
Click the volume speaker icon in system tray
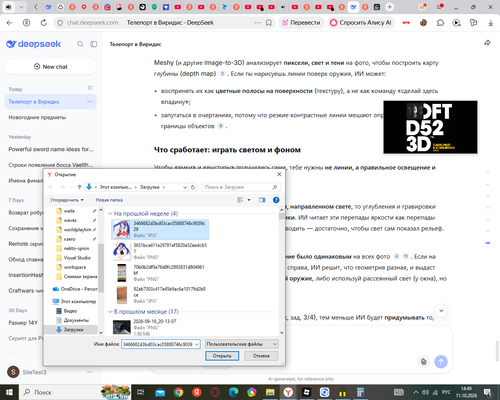click(x=425, y=392)
